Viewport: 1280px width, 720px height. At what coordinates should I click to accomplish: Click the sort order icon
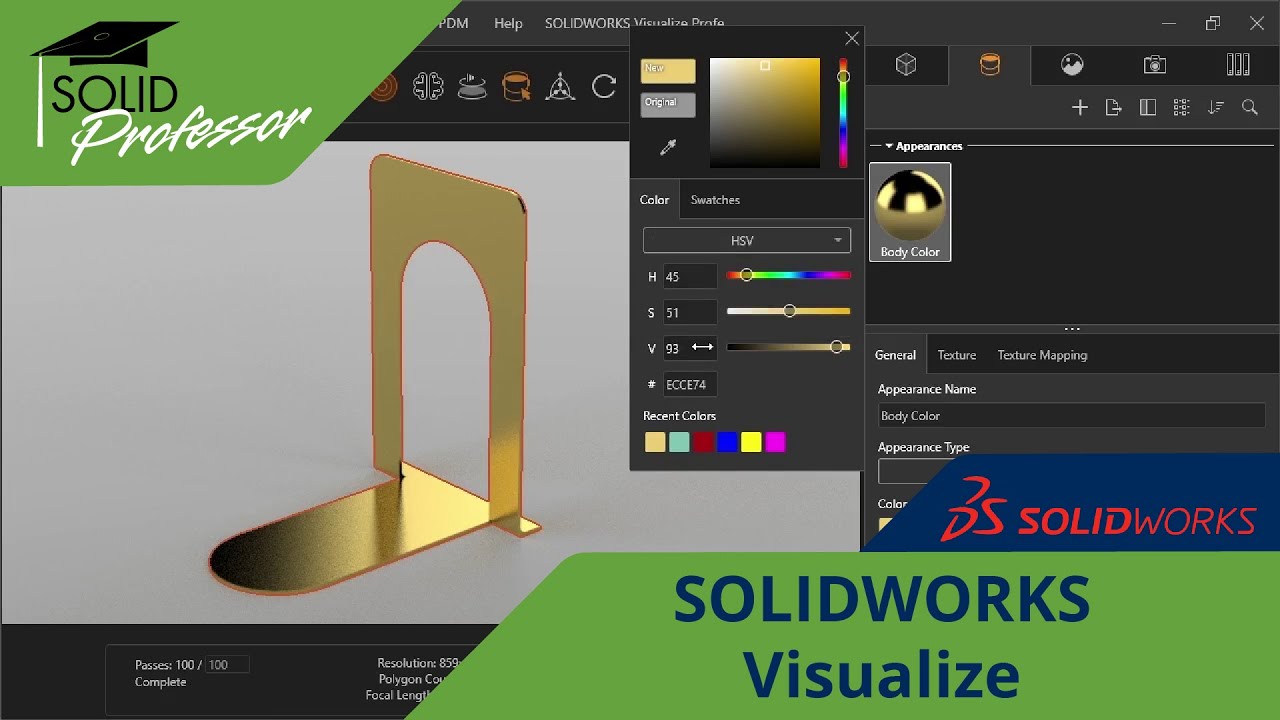(x=1216, y=108)
